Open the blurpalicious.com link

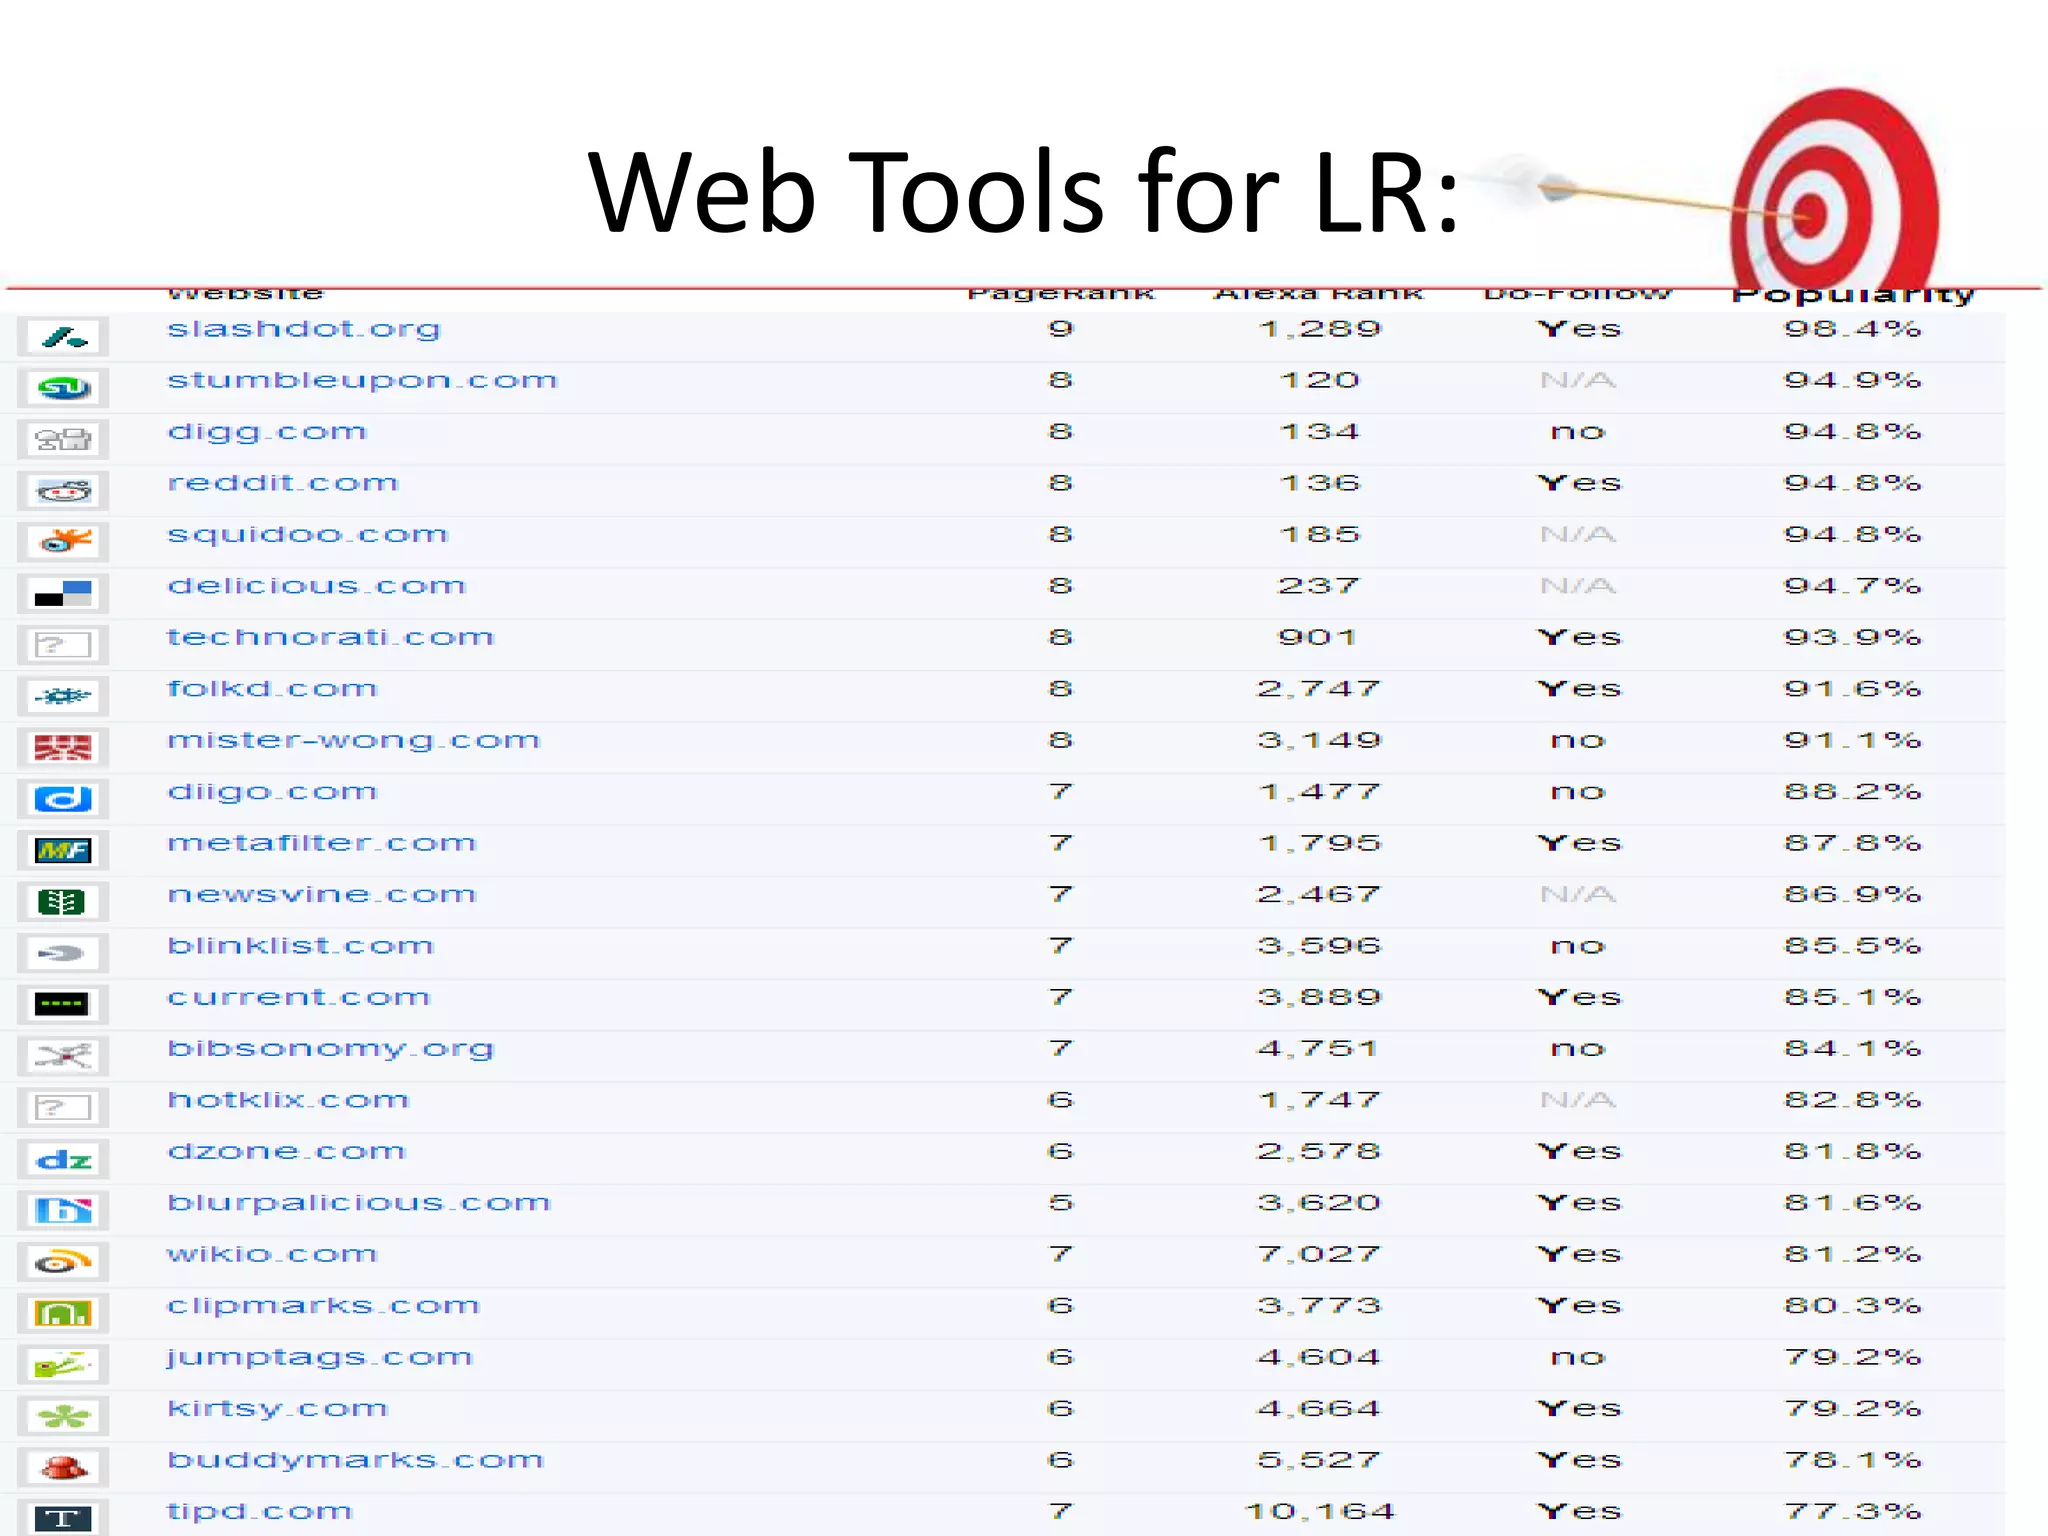point(358,1203)
